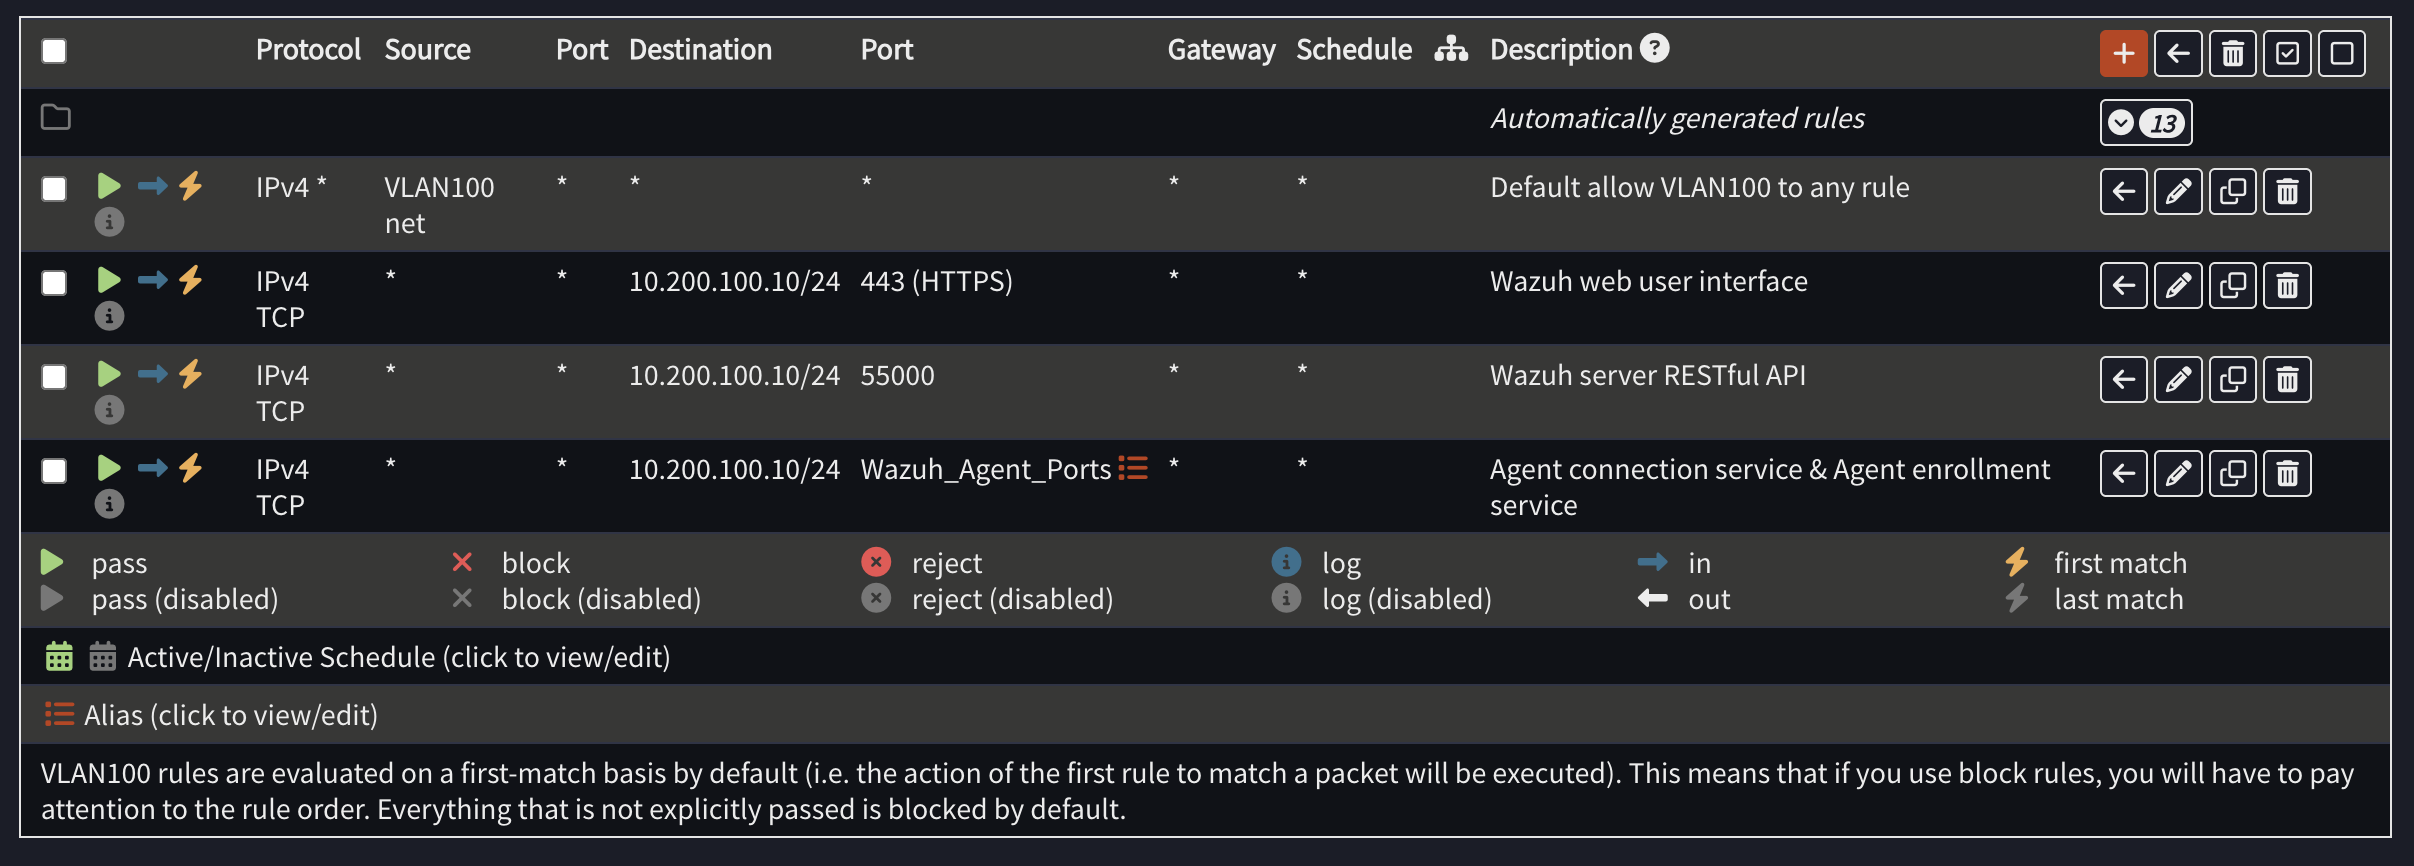This screenshot has width=2414, height=866.
Task: Check the Agent connection service rule checkbox
Action: point(53,470)
